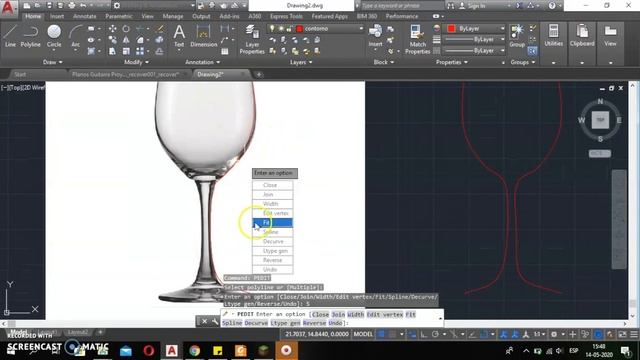Screen dimensions: 640x360
Task: Toggle grid display in status bar
Action: (x=381, y=334)
